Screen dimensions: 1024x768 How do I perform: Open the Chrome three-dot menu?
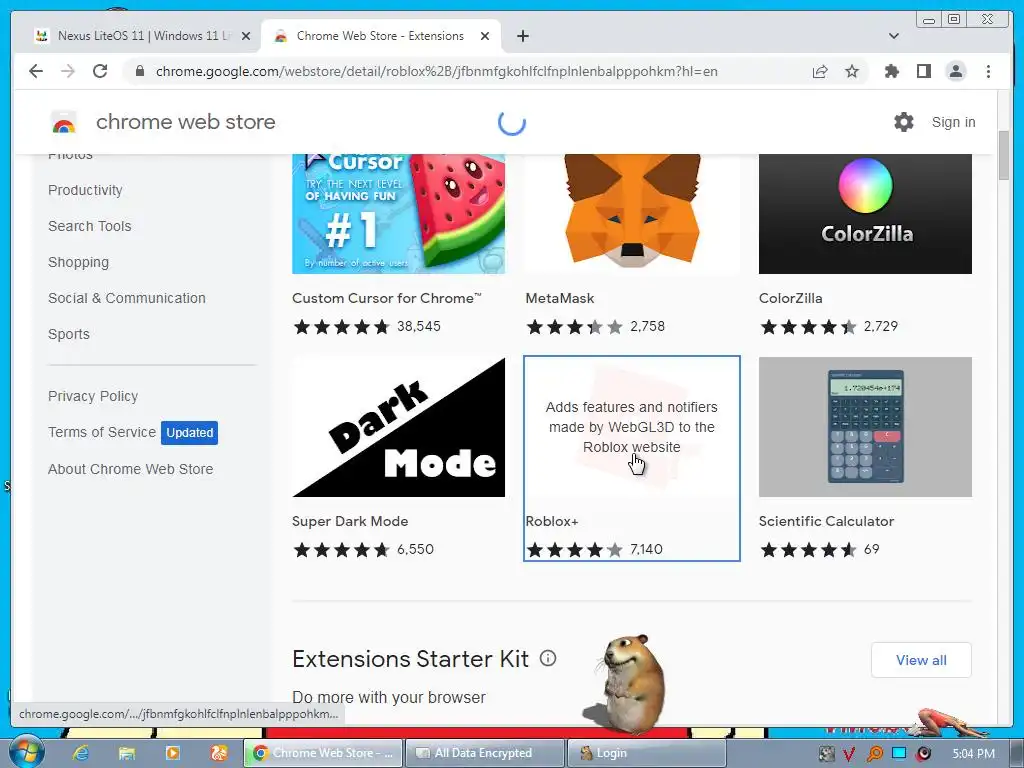pyautogui.click(x=988, y=71)
